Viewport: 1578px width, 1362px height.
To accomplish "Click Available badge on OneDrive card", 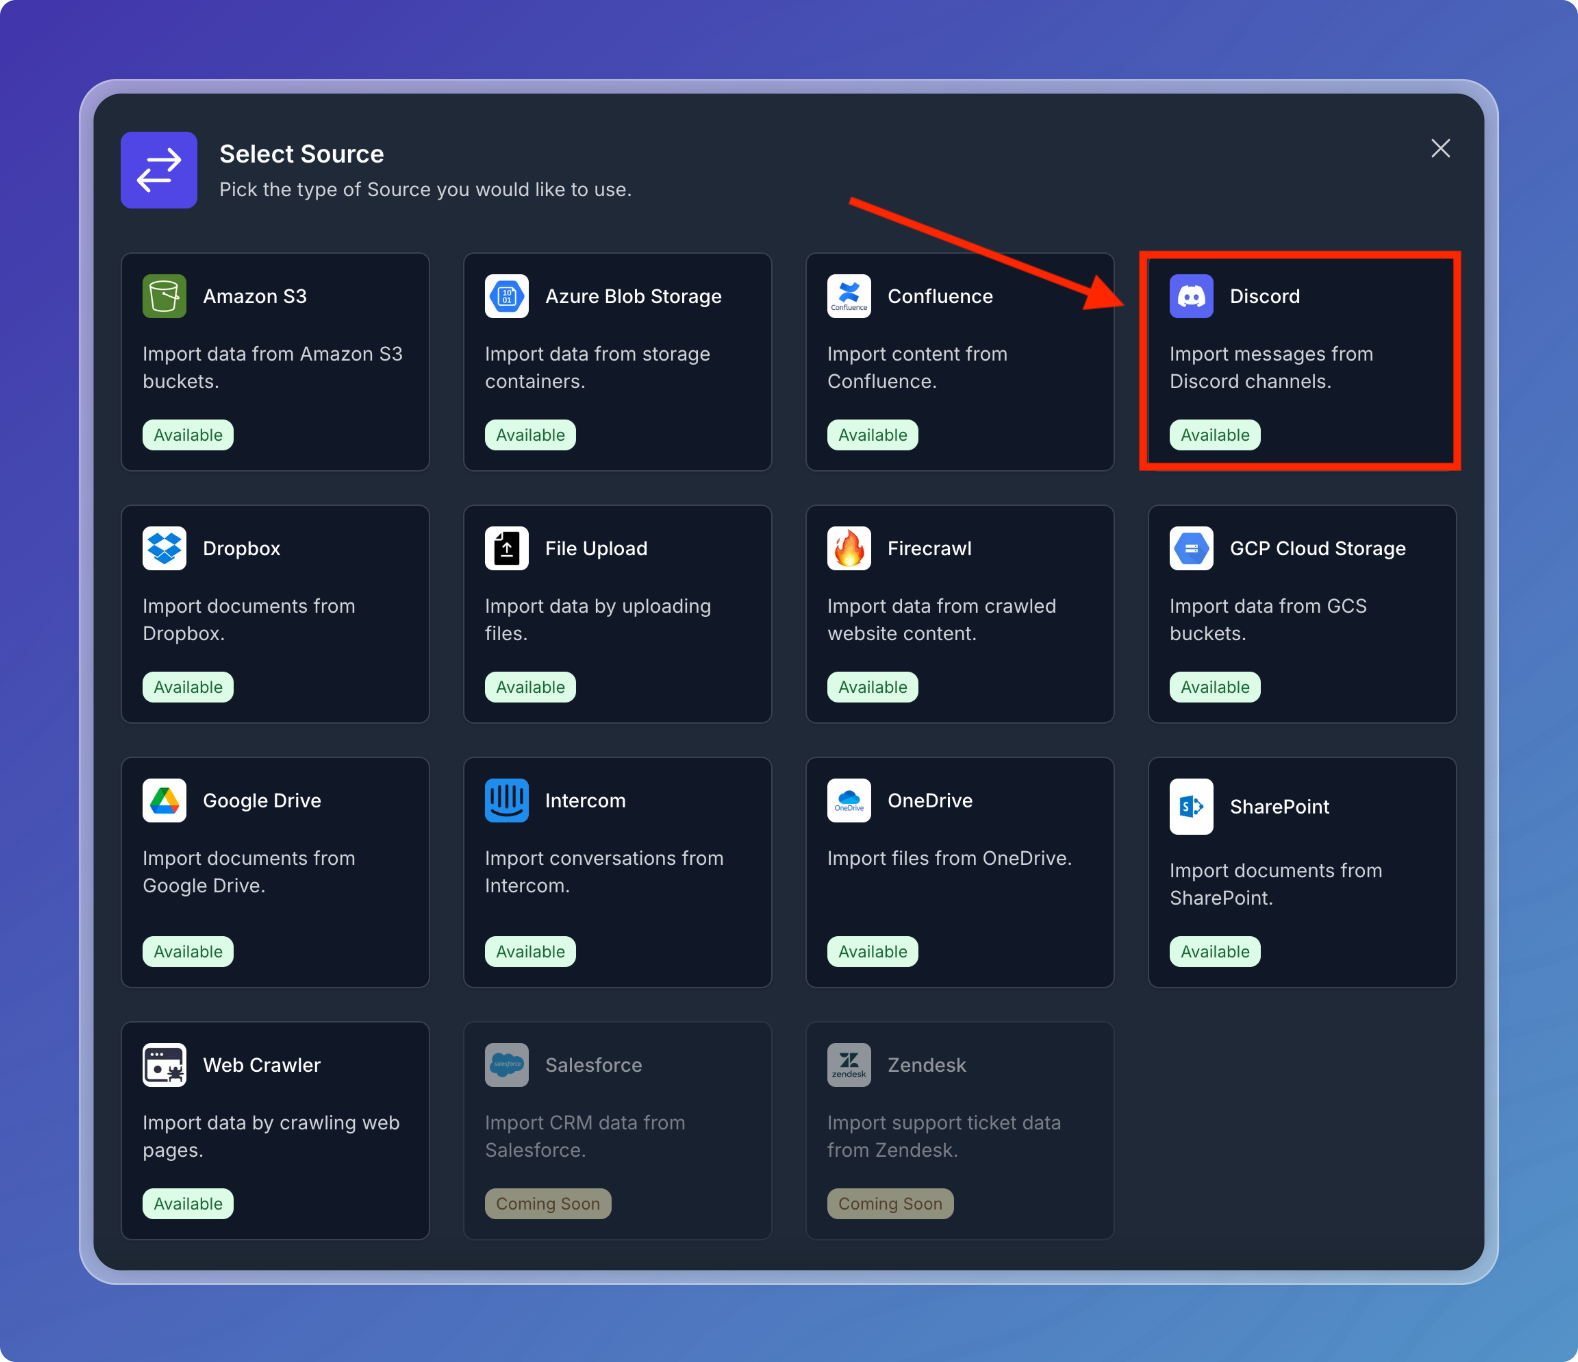I will [x=873, y=952].
